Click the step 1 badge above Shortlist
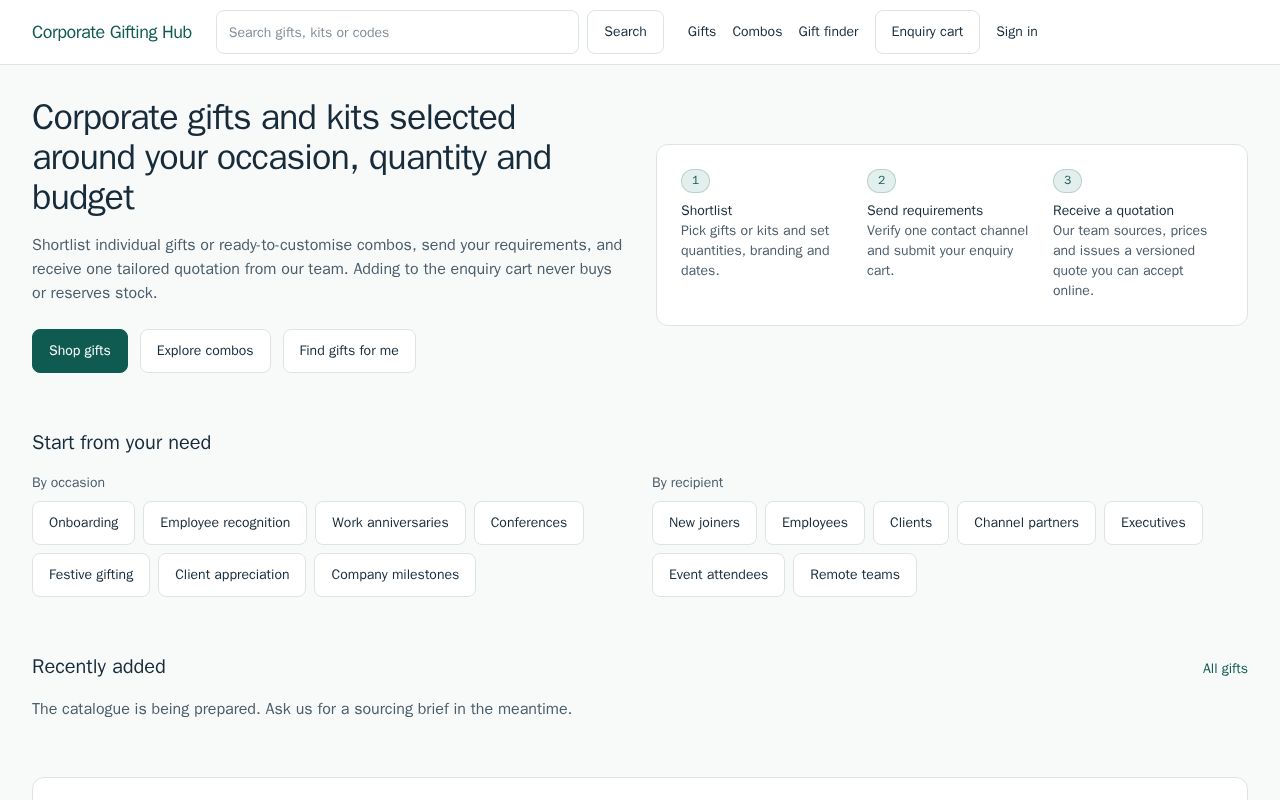 coord(695,181)
